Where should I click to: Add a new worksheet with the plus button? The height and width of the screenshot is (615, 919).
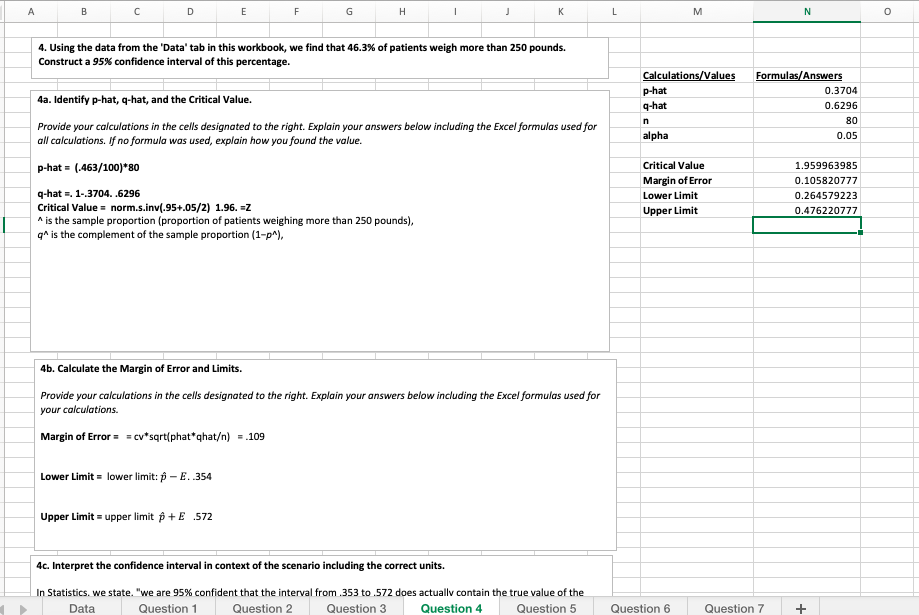[x=799, y=608]
